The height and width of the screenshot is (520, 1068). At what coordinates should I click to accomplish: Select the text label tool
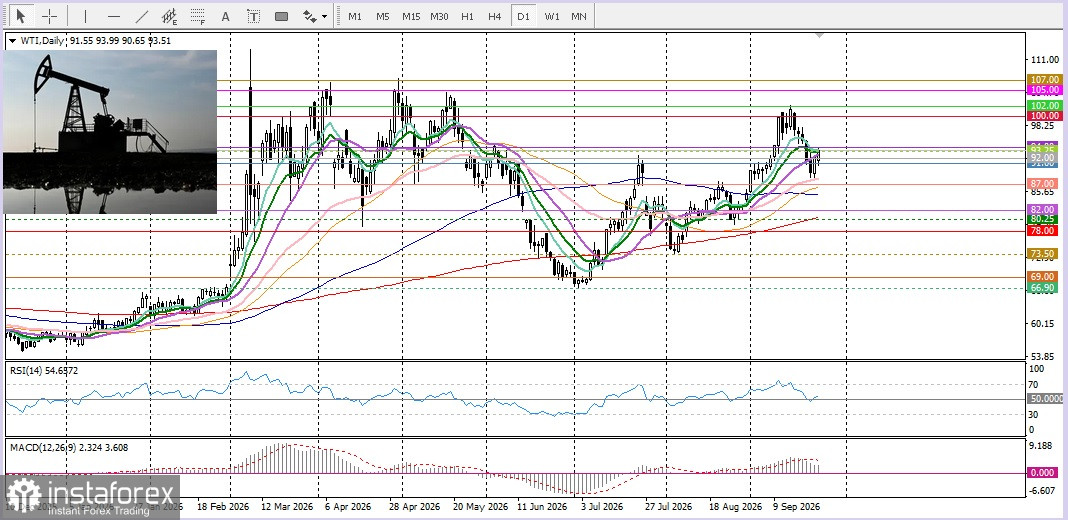253,16
